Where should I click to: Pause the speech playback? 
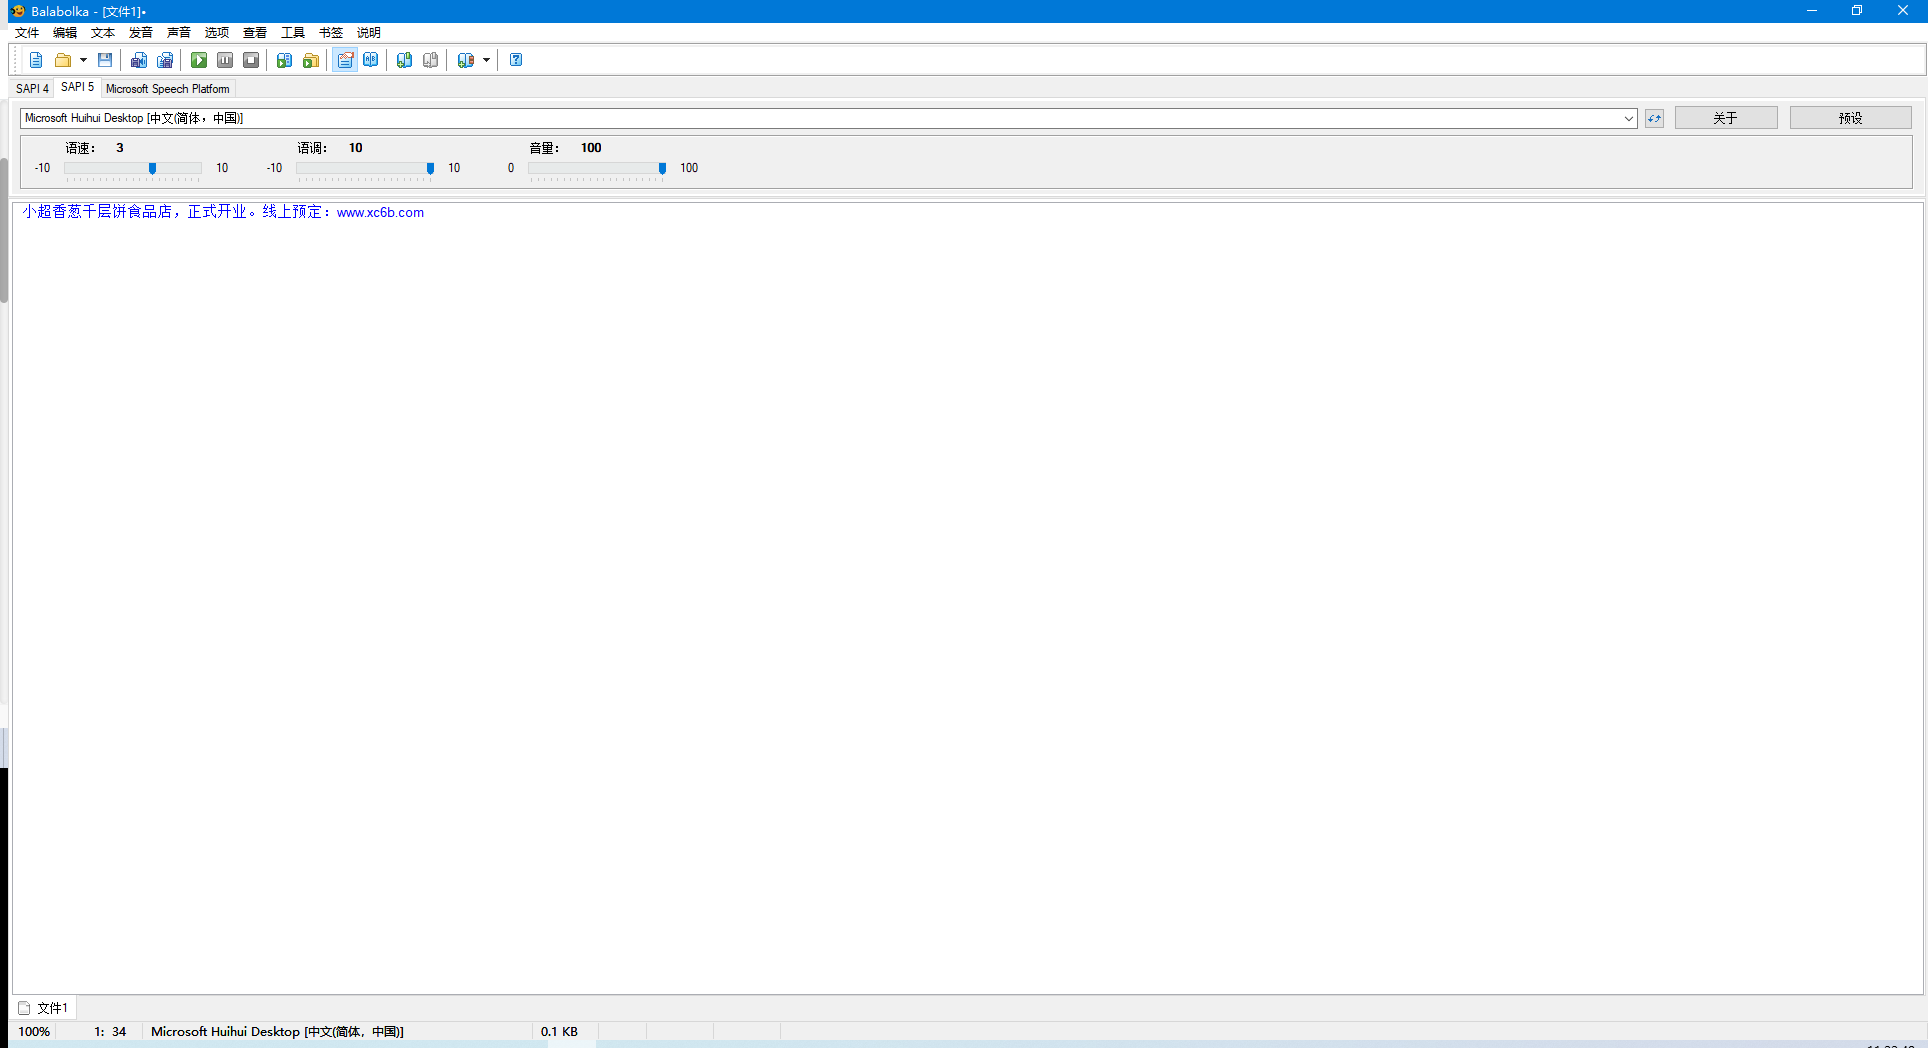224,60
